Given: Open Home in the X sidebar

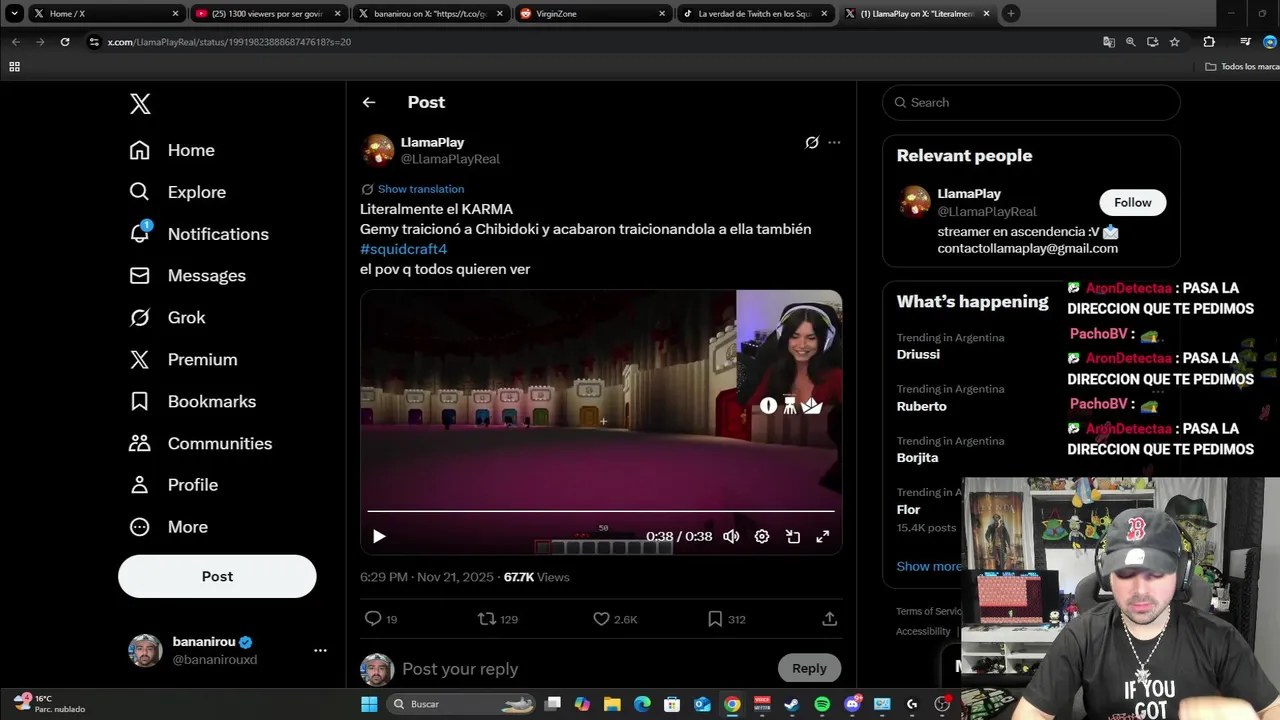Looking at the screenshot, I should (172, 150).
